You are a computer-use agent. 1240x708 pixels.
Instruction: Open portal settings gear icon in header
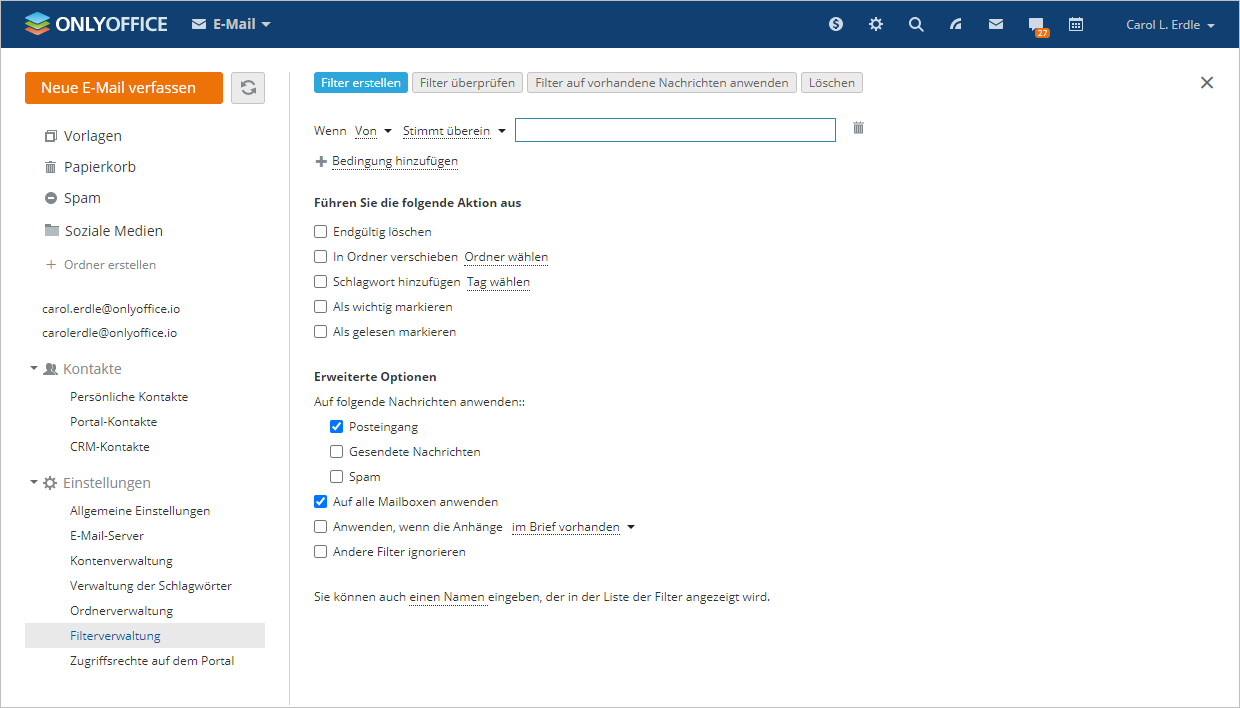point(876,24)
